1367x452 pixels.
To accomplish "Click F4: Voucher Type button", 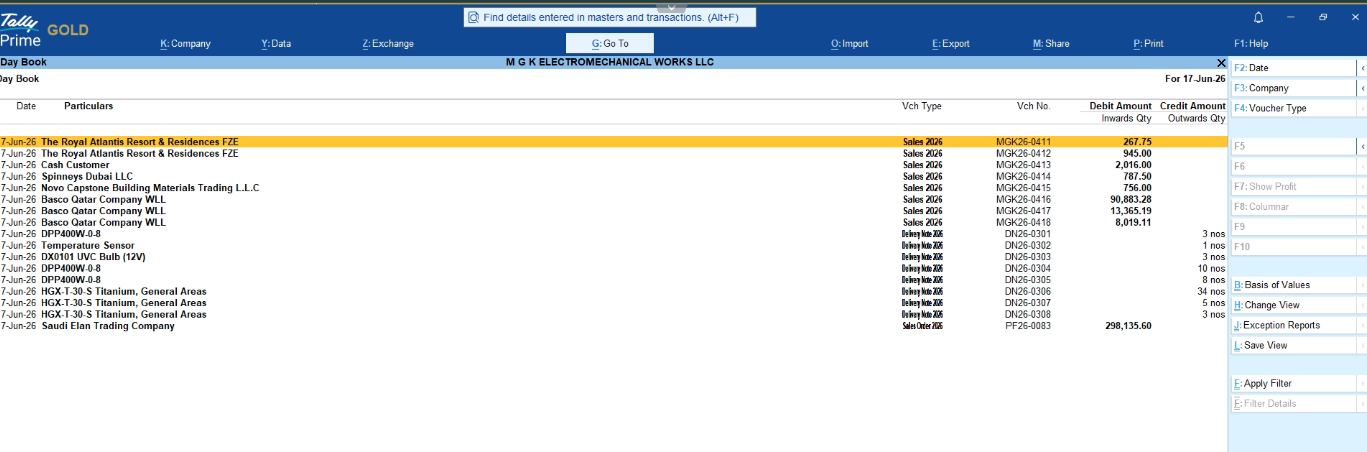I will [x=1292, y=108].
